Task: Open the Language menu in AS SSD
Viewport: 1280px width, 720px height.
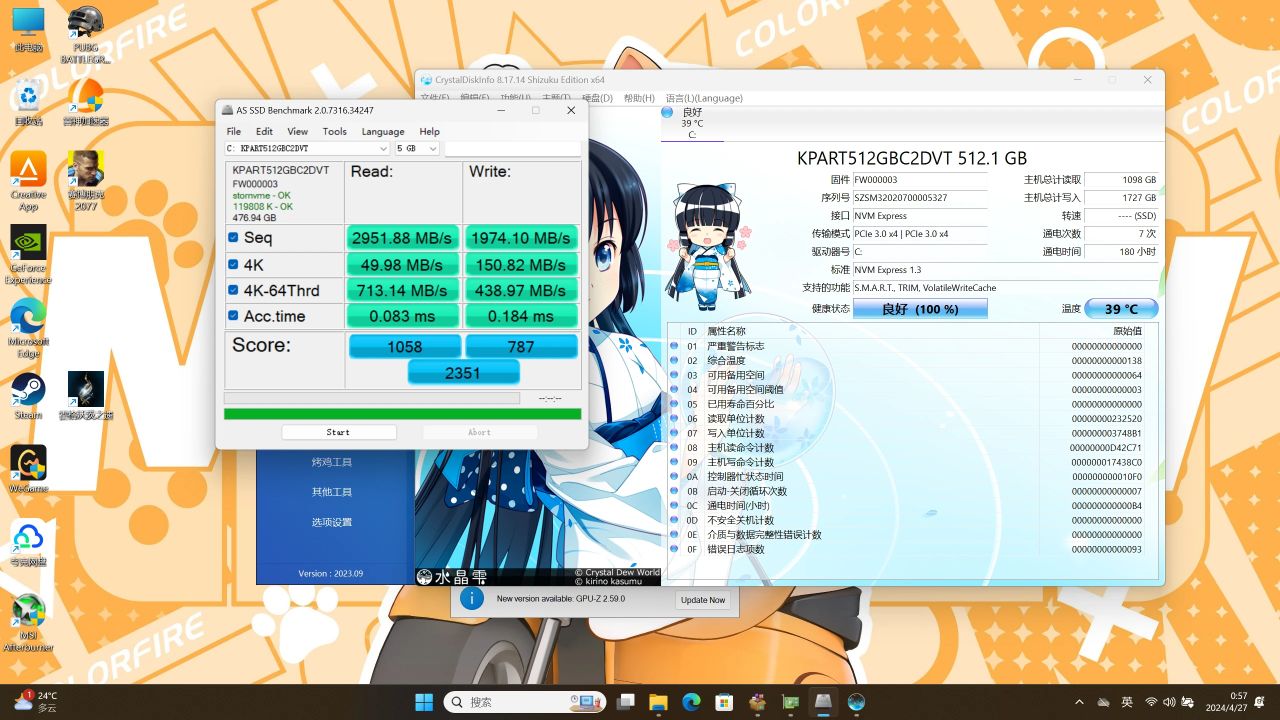Action: click(x=383, y=131)
